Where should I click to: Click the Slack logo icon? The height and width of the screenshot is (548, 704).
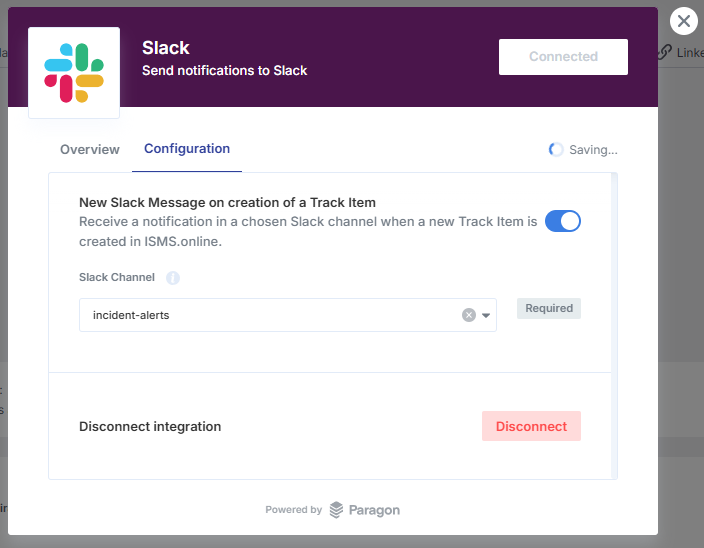coord(74,73)
